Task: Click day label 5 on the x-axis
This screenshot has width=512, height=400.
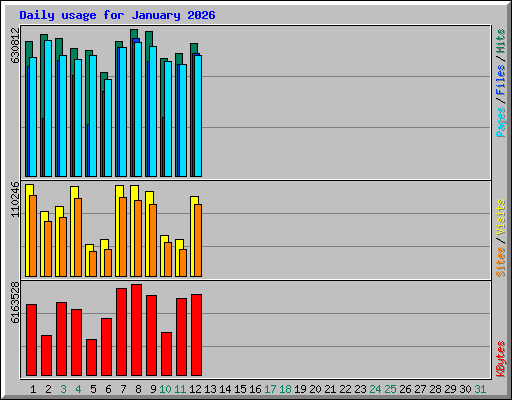Action: [x=93, y=389]
